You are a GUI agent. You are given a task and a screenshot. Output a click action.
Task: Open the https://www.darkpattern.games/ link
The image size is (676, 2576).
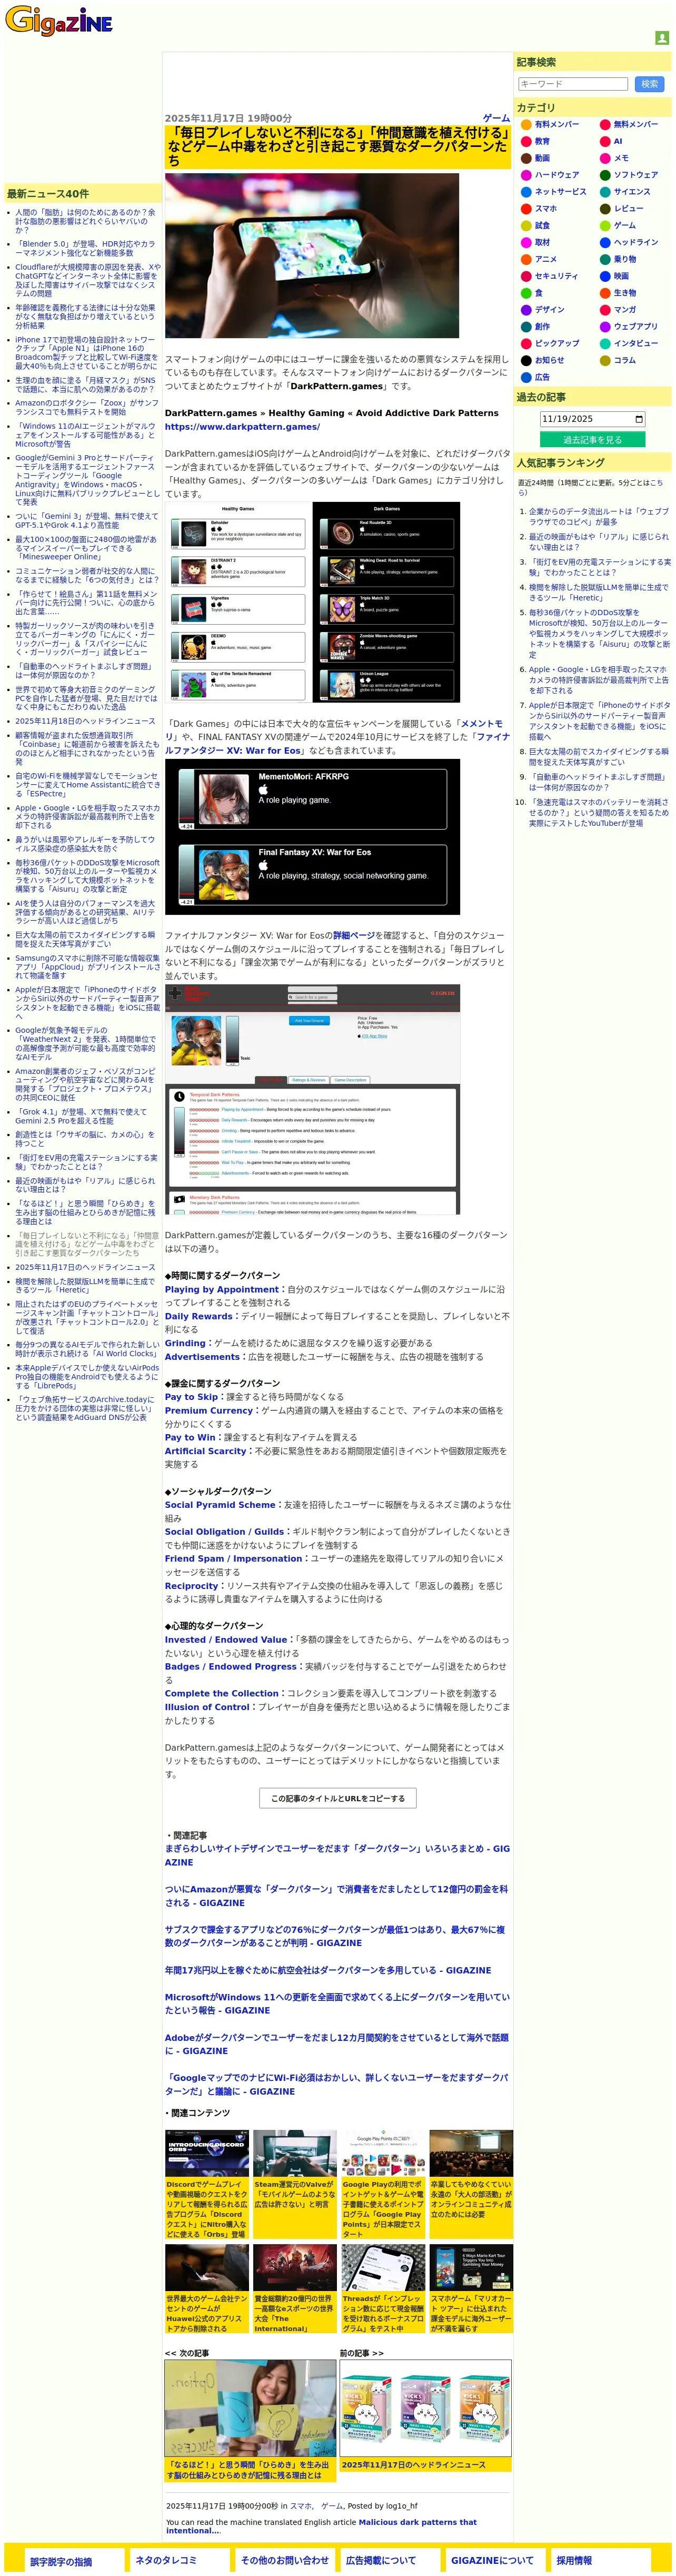[242, 427]
